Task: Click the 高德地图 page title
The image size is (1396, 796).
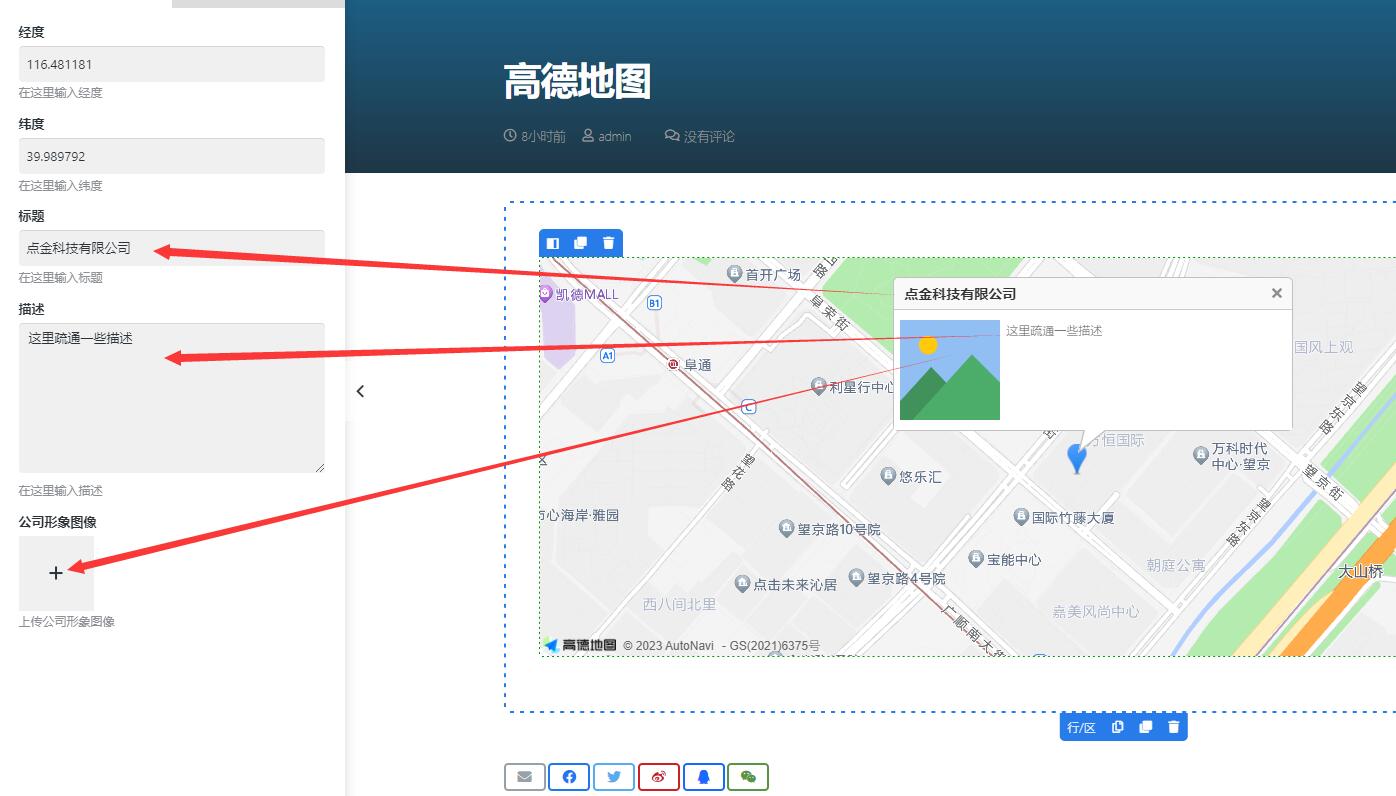Action: point(577,81)
